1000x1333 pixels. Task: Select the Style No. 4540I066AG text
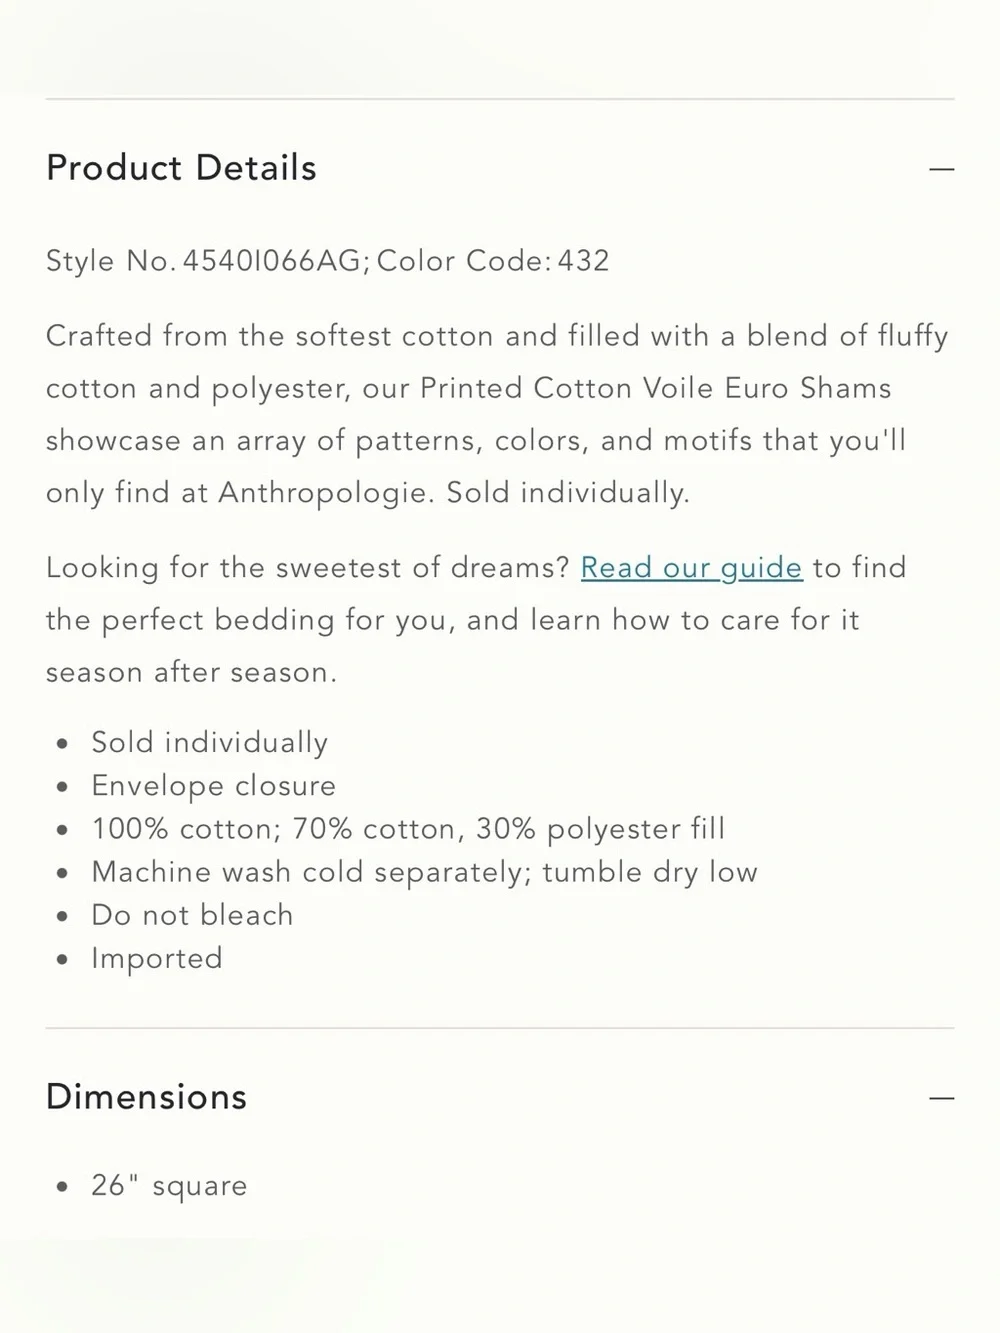click(204, 261)
